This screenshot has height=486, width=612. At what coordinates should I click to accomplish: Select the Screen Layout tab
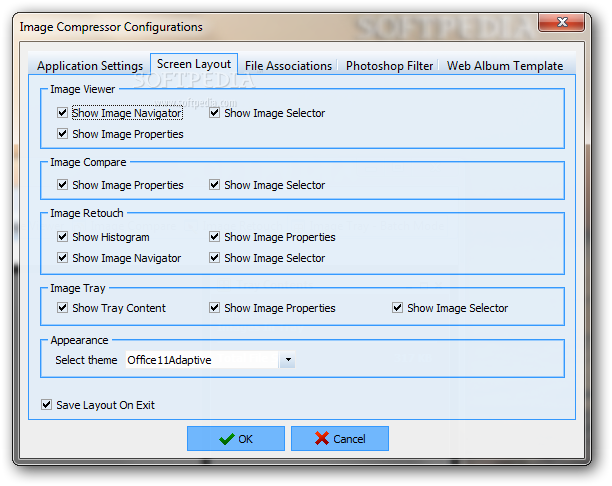click(x=194, y=64)
